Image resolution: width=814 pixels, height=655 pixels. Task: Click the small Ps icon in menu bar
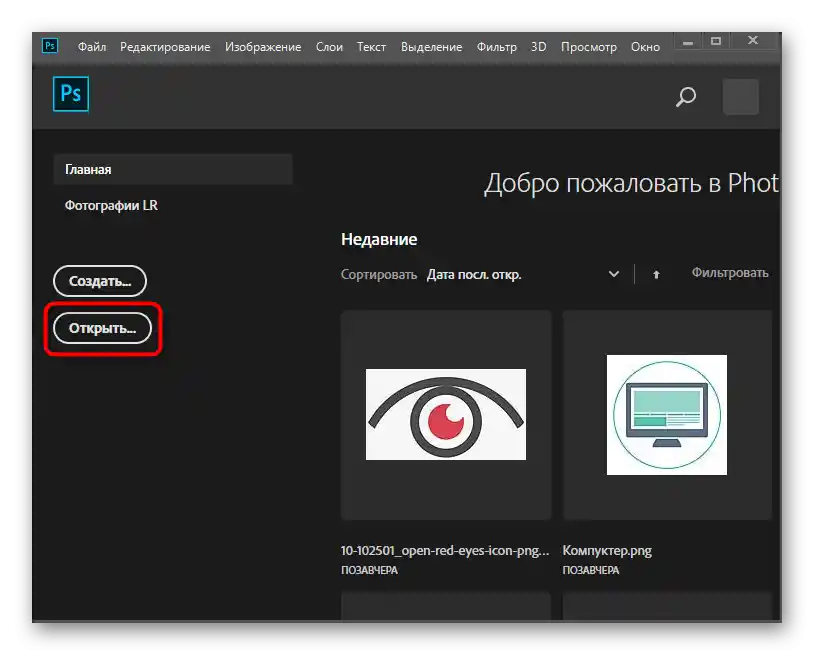(50, 46)
